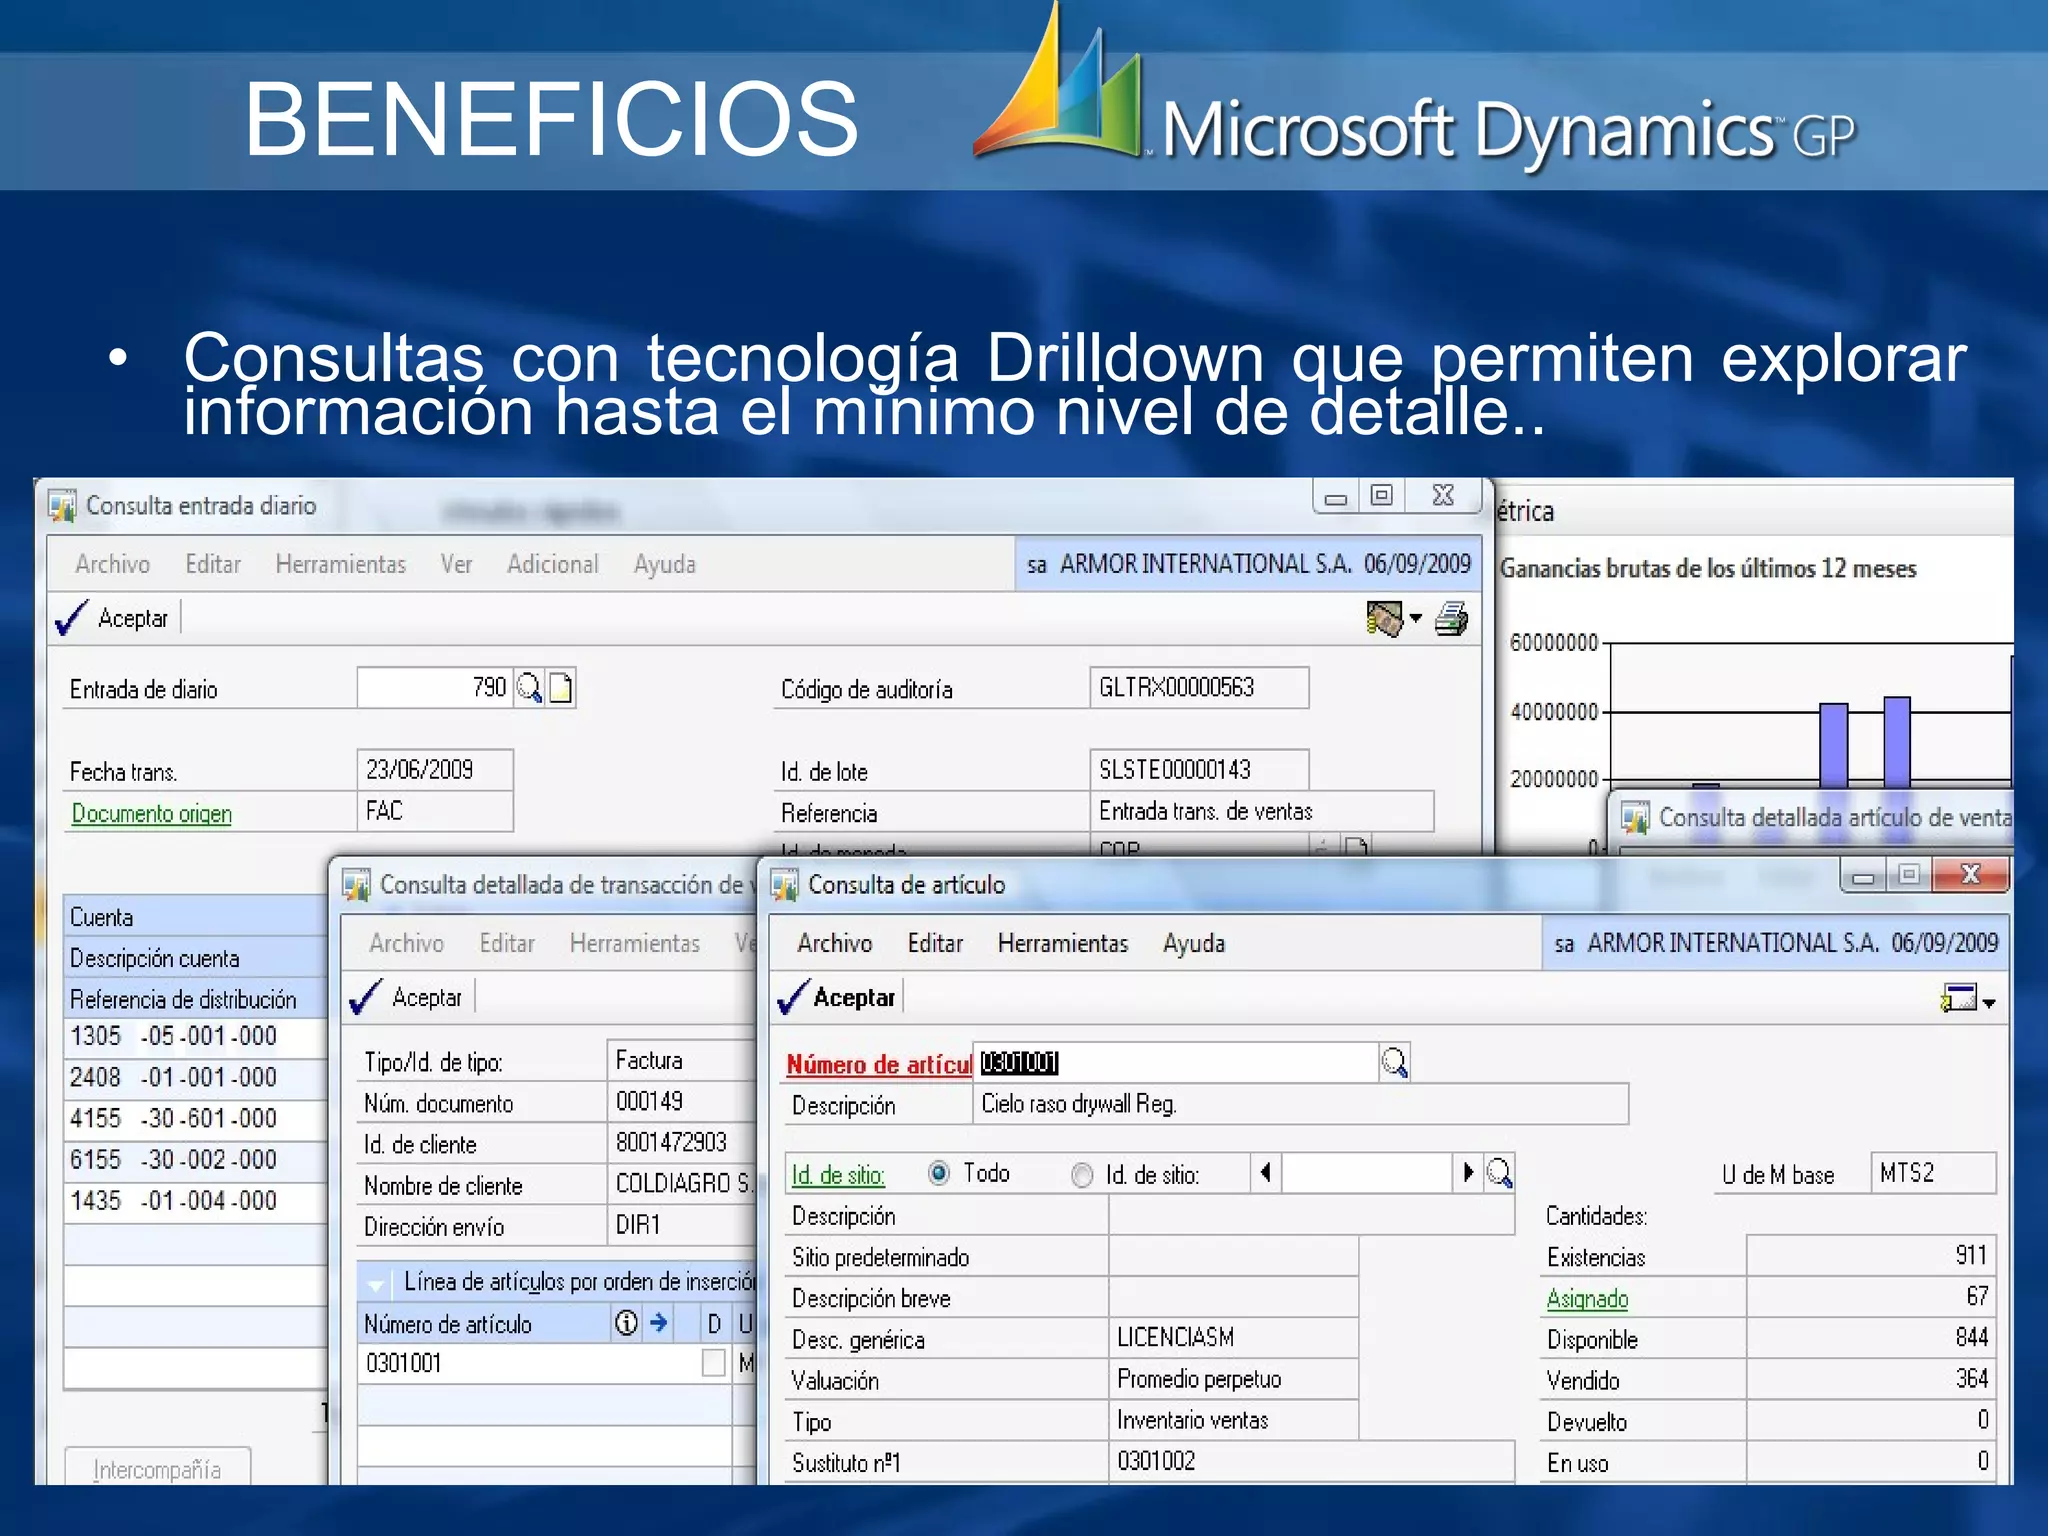Click Código de auditoría value GLTRX00000563
2048x1536 pixels.
point(1199,687)
